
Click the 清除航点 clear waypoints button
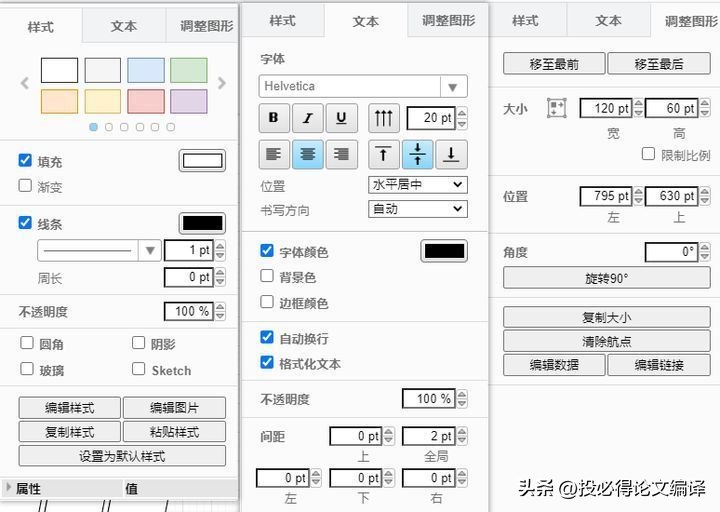coord(607,341)
